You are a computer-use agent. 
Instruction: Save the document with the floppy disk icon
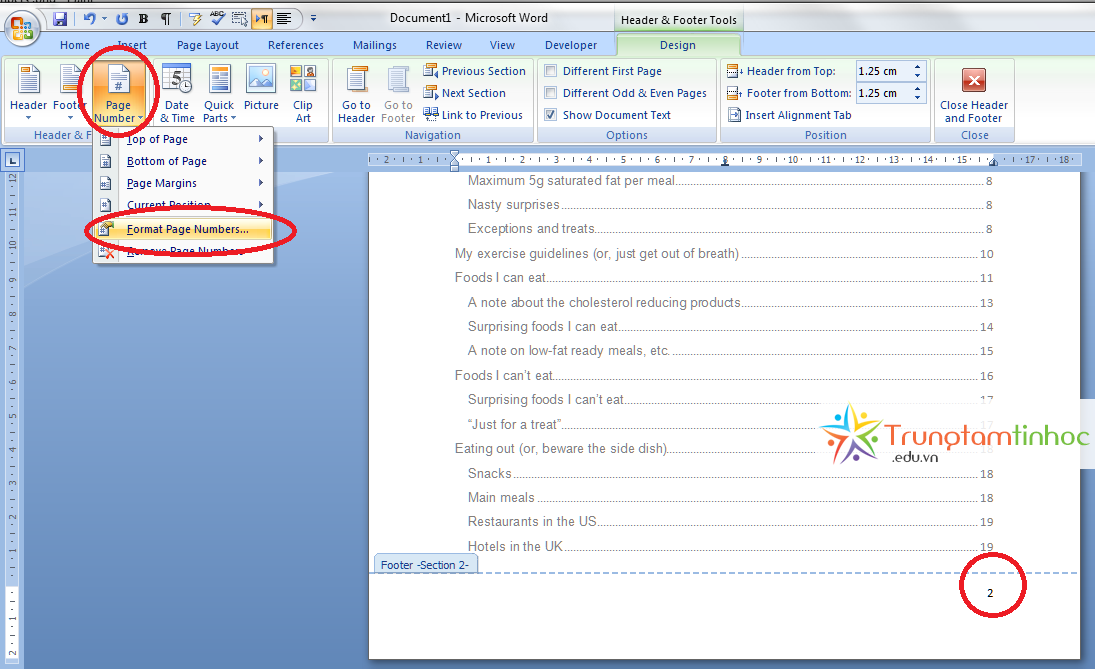(60, 19)
